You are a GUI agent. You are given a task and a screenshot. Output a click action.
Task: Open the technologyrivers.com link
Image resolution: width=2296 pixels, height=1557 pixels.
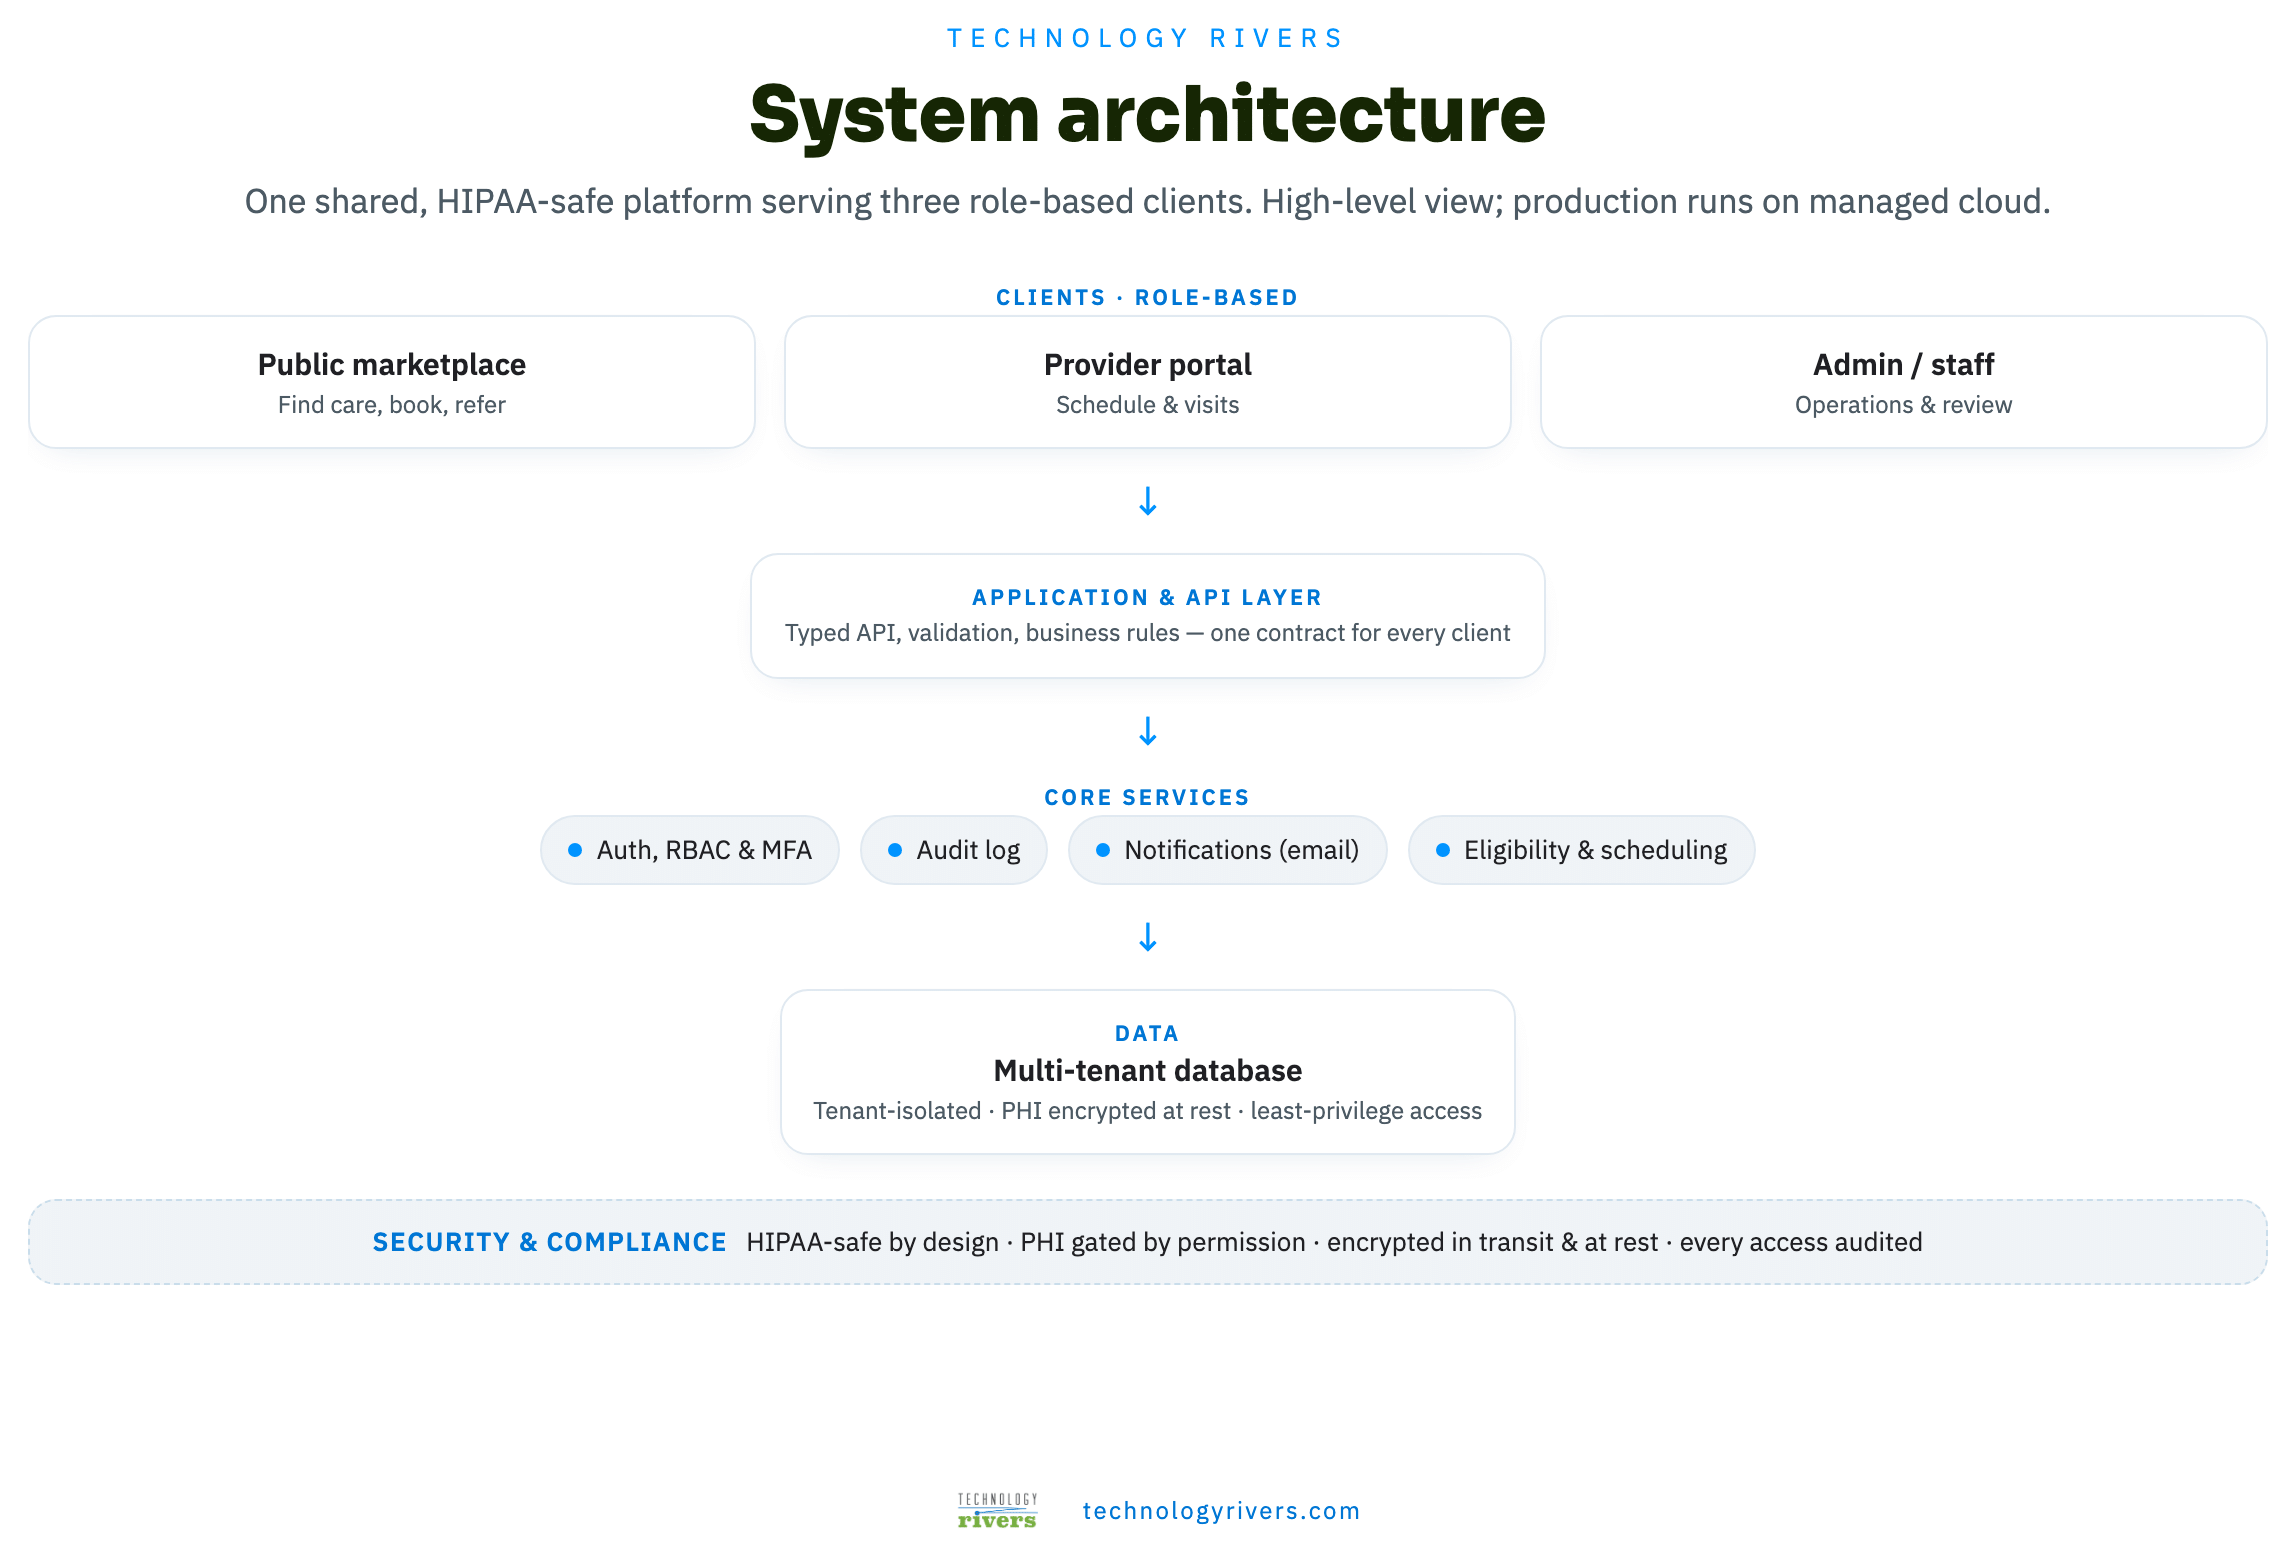(1221, 1511)
